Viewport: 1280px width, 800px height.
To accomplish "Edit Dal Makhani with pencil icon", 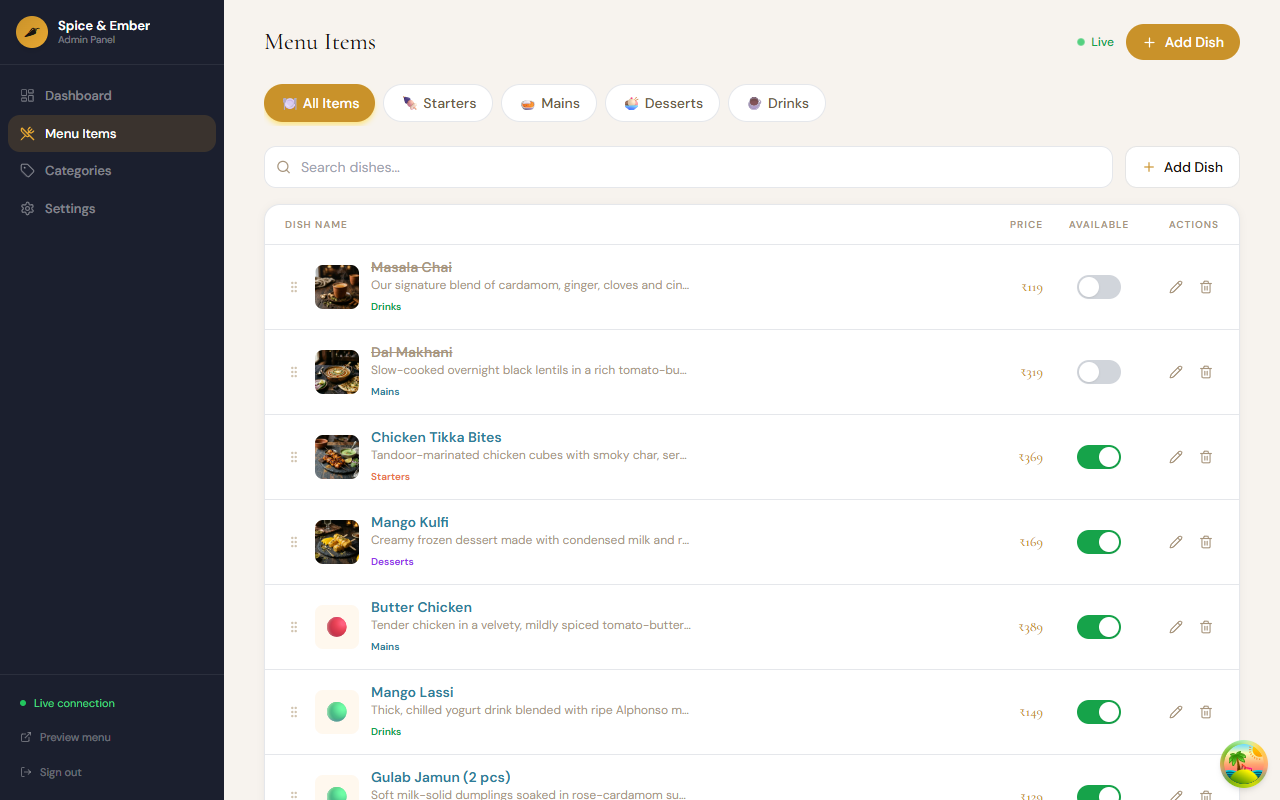I will tap(1176, 372).
